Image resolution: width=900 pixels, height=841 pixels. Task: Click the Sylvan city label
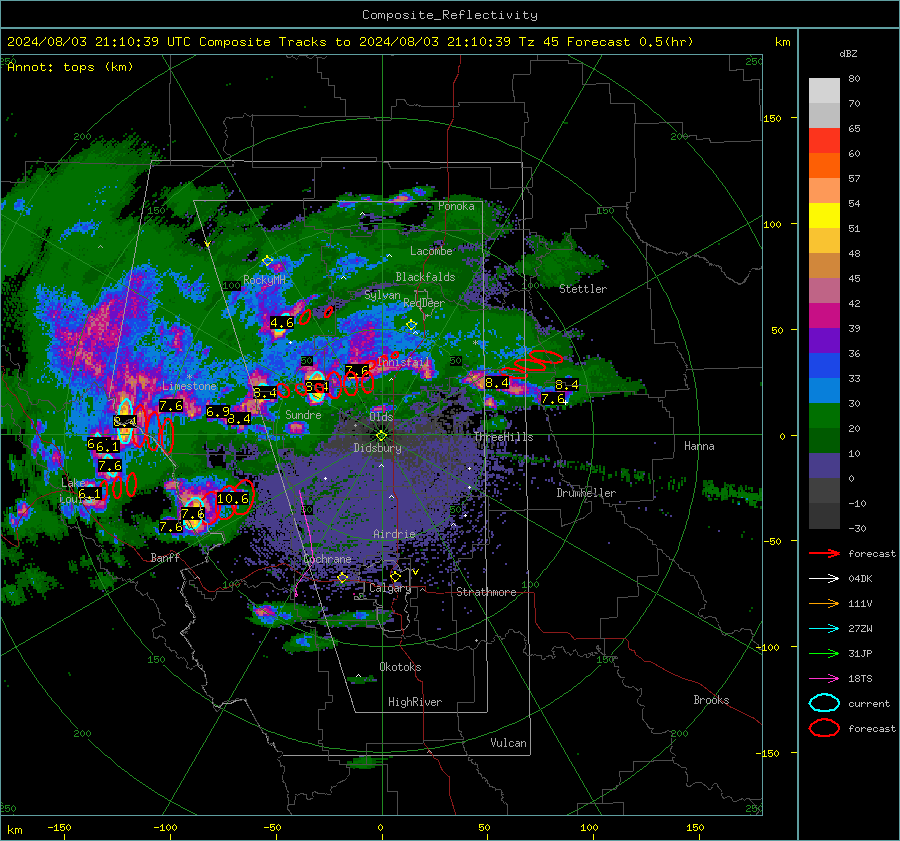tap(382, 295)
